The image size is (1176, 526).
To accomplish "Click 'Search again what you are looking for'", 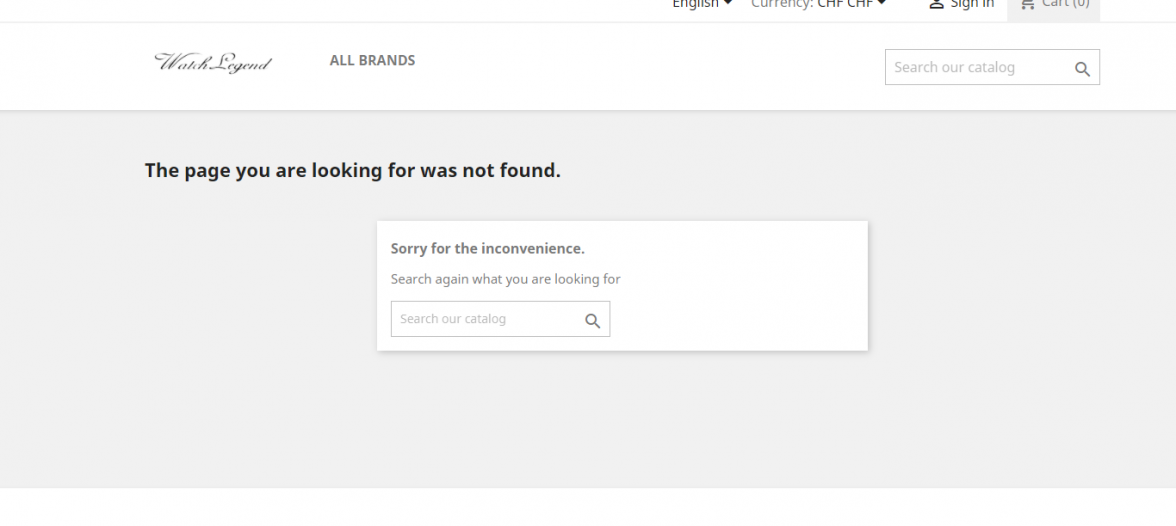I will pos(505,279).
